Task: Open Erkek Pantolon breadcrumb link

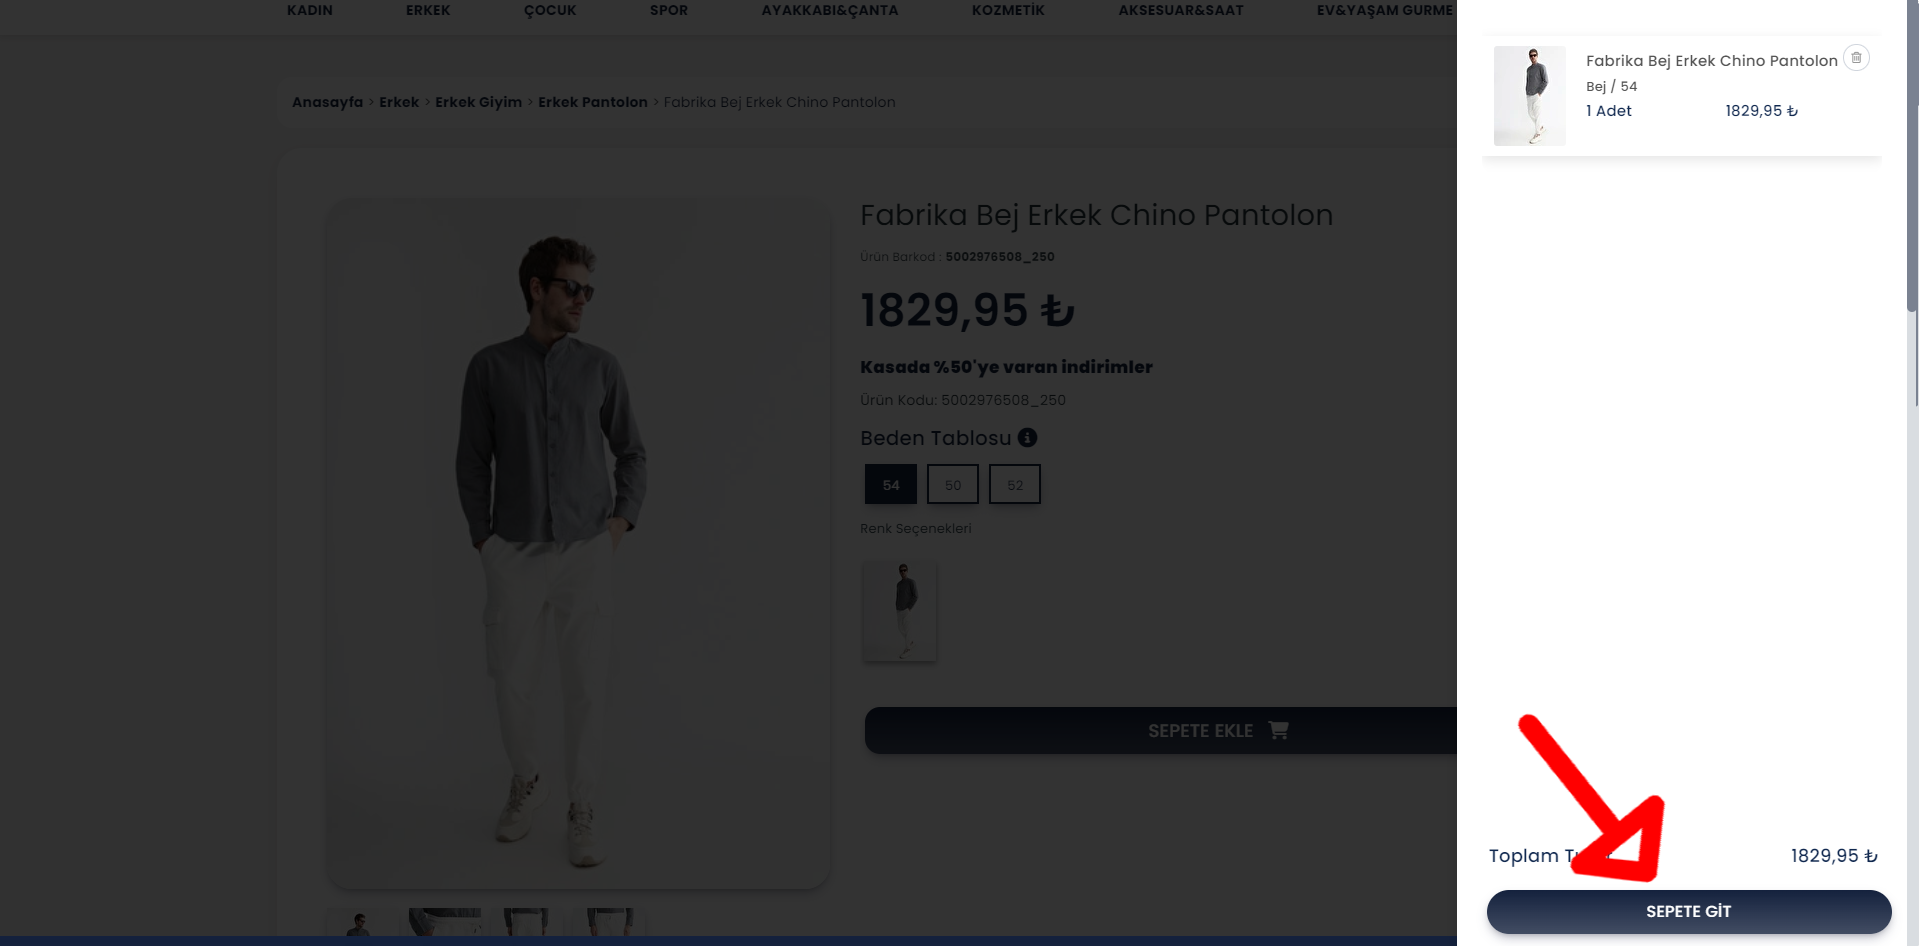Action: click(x=593, y=102)
